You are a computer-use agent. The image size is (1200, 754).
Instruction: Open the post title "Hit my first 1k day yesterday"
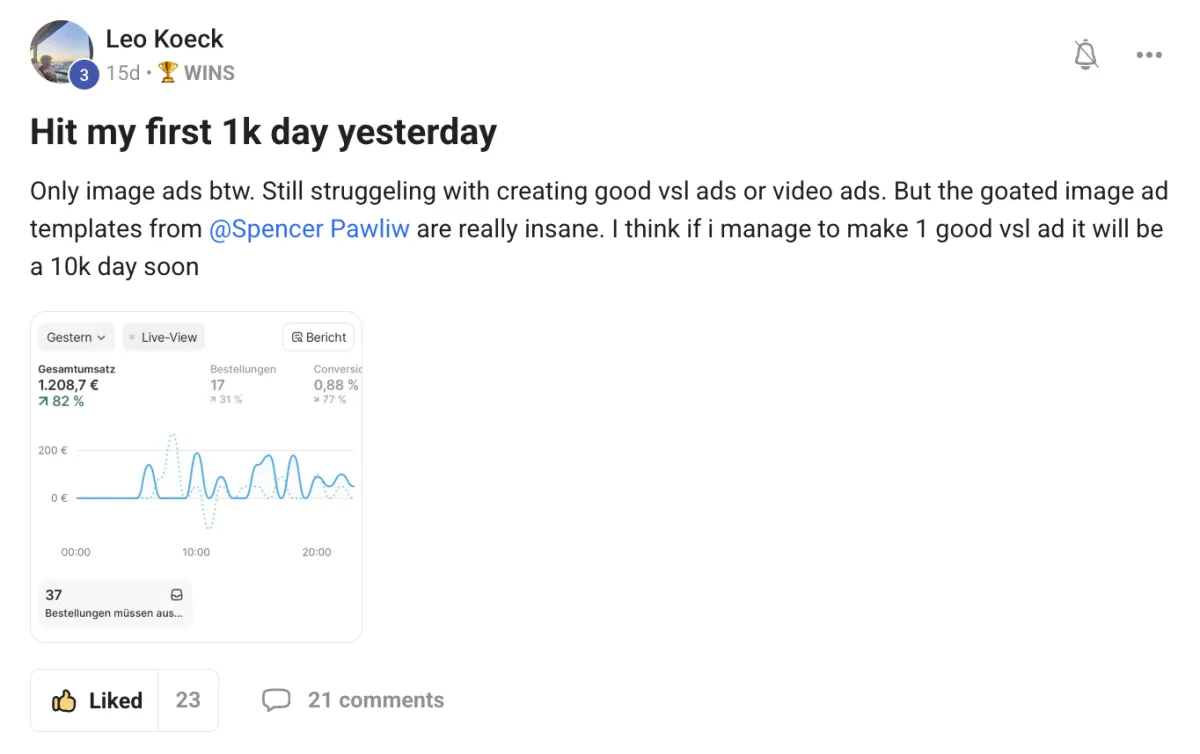[263, 132]
